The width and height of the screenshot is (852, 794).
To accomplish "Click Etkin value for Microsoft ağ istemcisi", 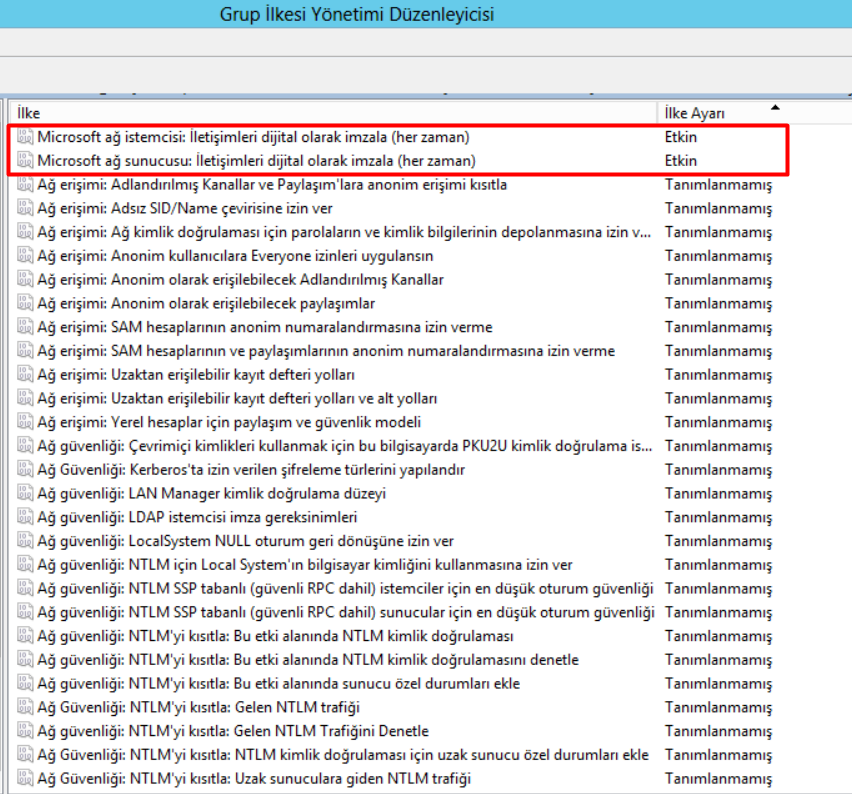I will [681, 137].
